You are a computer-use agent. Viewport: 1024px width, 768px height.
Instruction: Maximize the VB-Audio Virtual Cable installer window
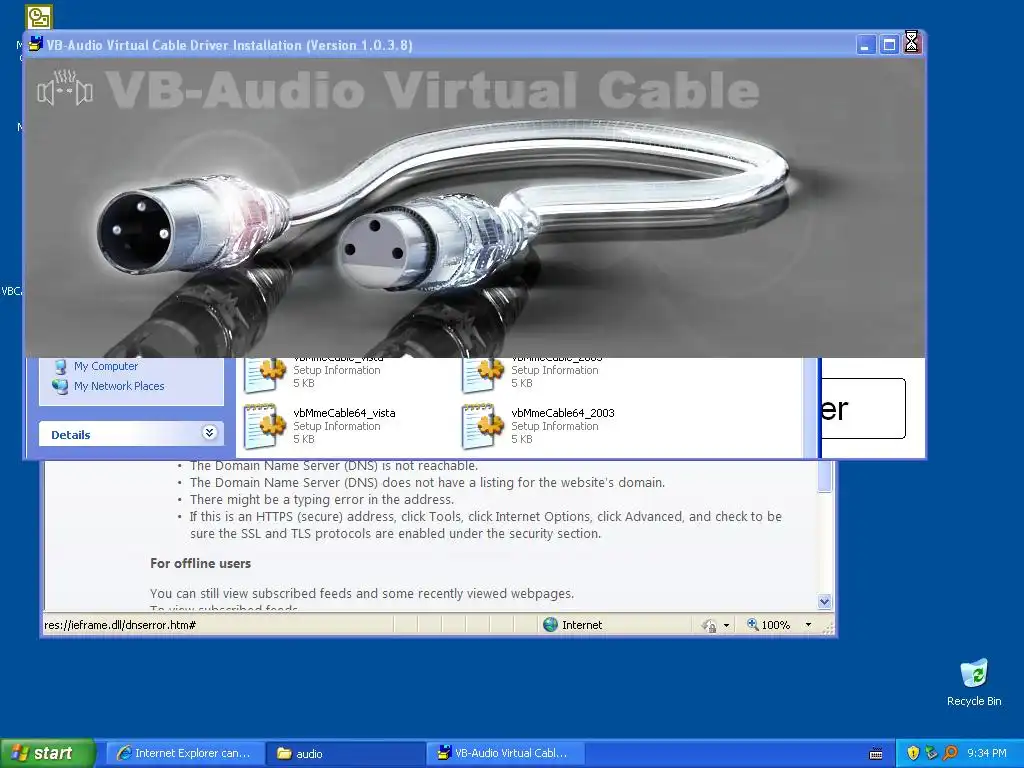pyautogui.click(x=889, y=45)
